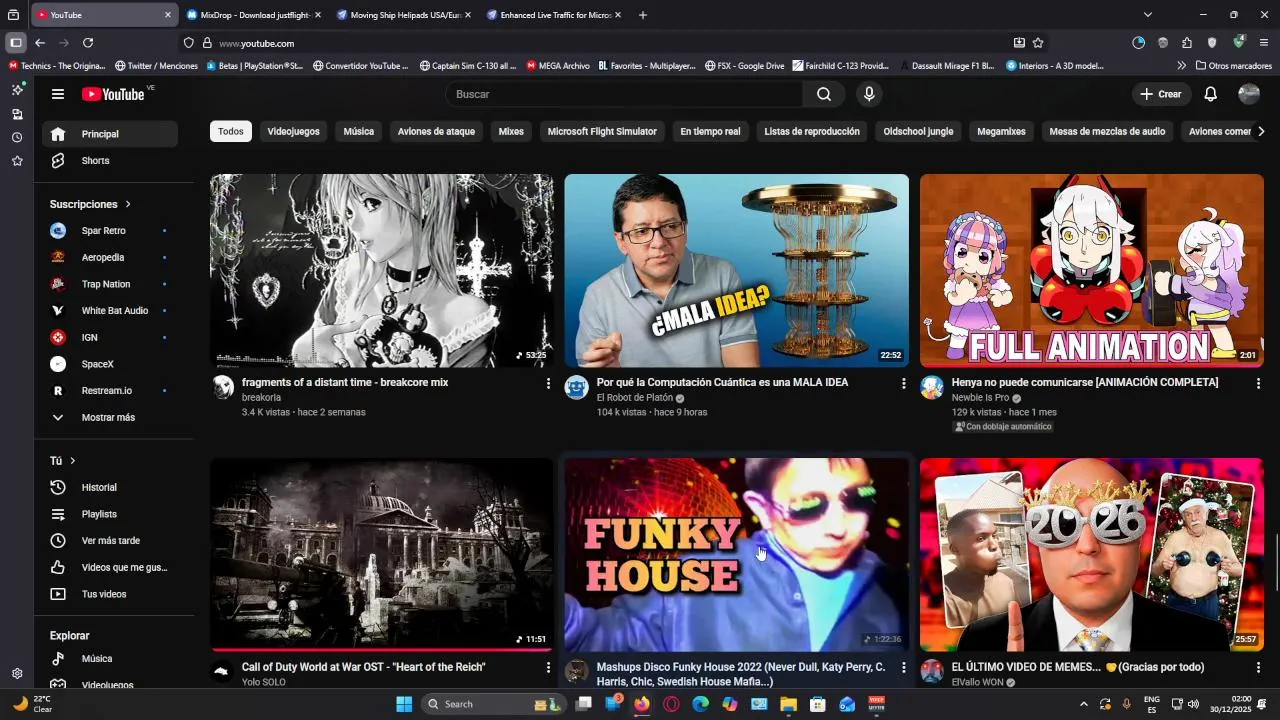This screenshot has height=720, width=1280.
Task: Open the notifications bell
Action: coord(1210,94)
